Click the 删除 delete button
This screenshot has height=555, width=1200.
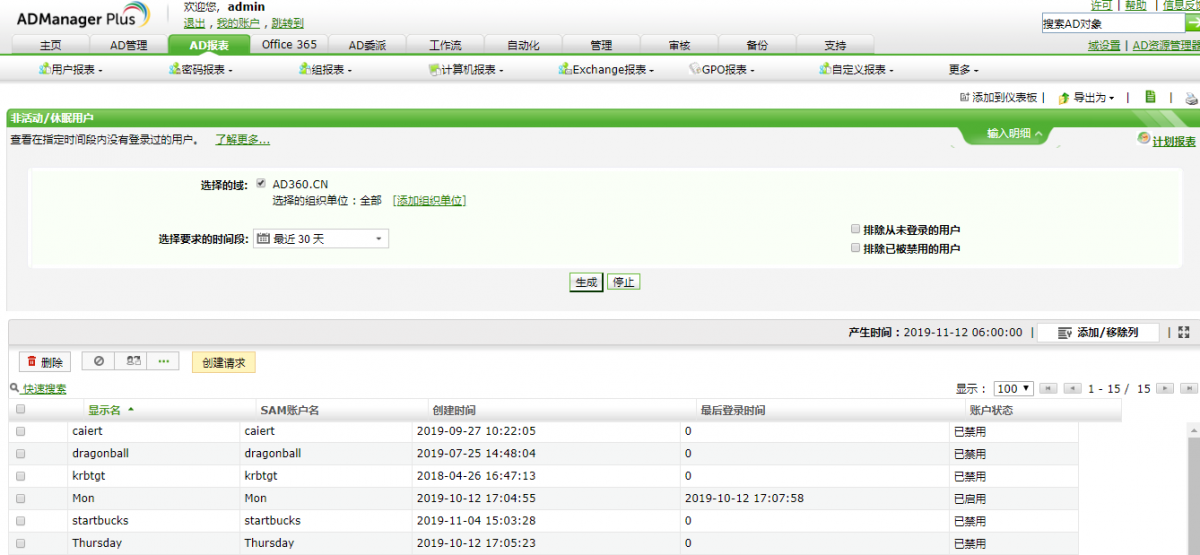pyautogui.click(x=45, y=362)
